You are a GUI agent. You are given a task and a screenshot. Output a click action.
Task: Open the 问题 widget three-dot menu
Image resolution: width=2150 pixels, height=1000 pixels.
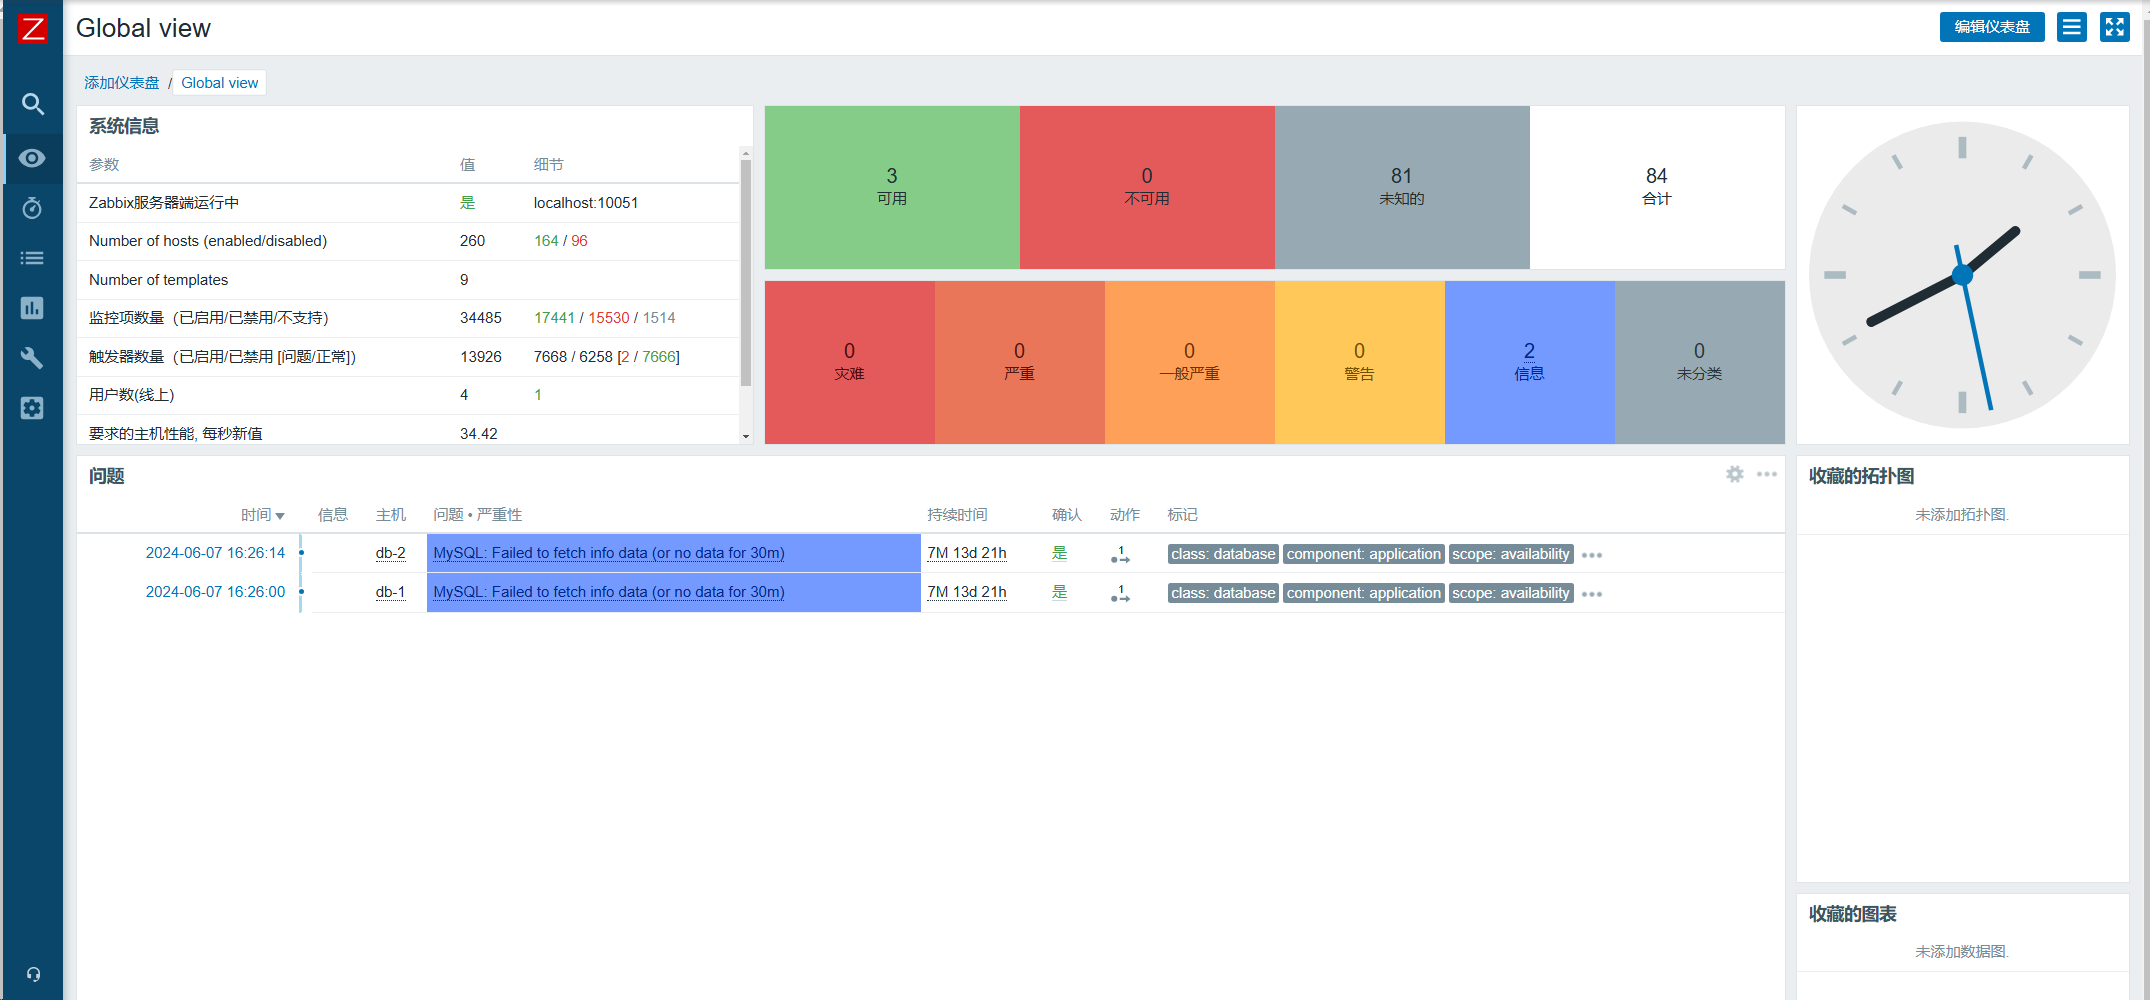(1767, 474)
